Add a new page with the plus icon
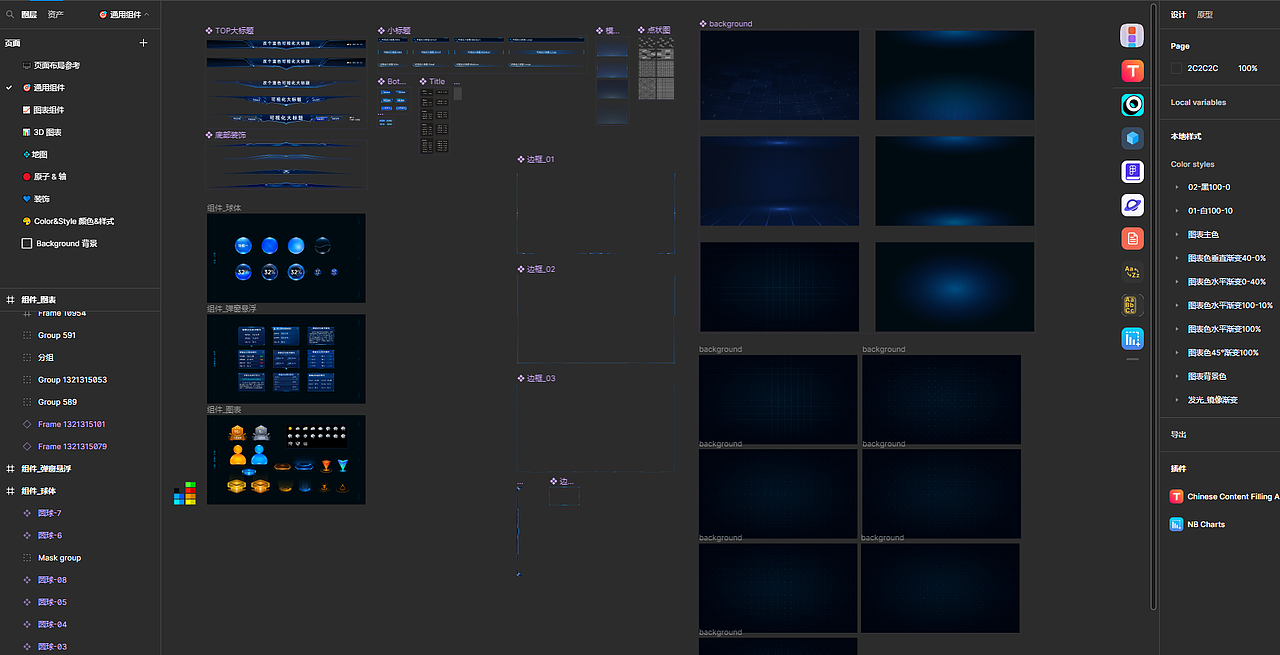Viewport: 1280px width, 655px height. coord(143,43)
